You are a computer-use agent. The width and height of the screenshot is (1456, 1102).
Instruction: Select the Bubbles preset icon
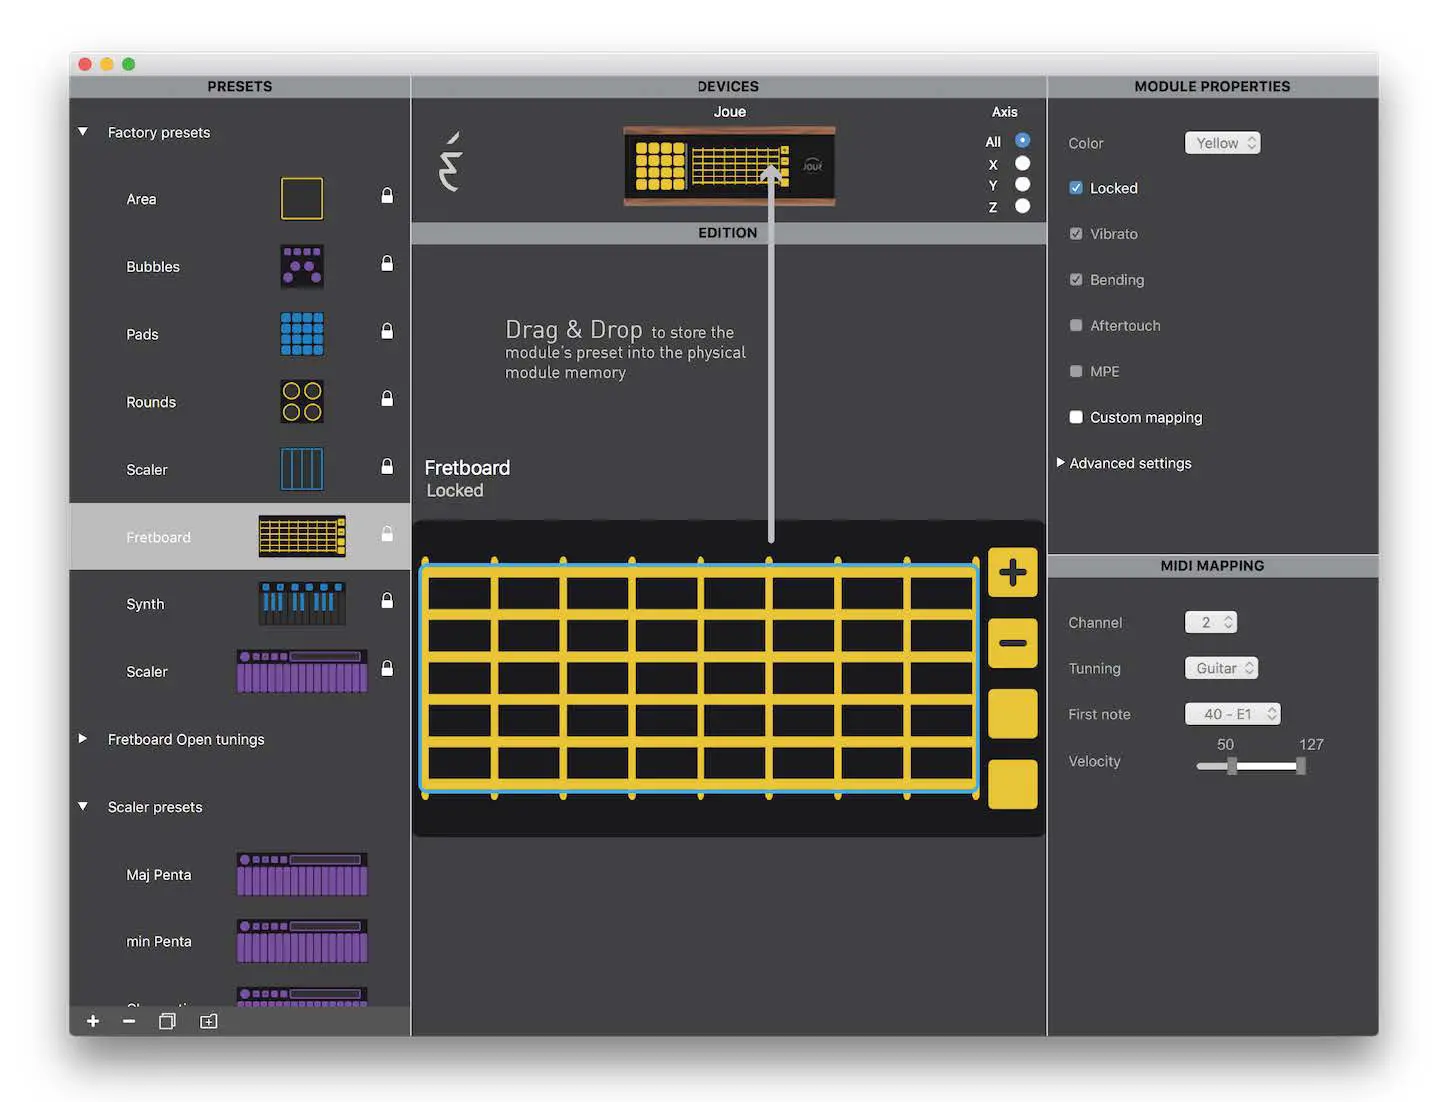point(301,266)
